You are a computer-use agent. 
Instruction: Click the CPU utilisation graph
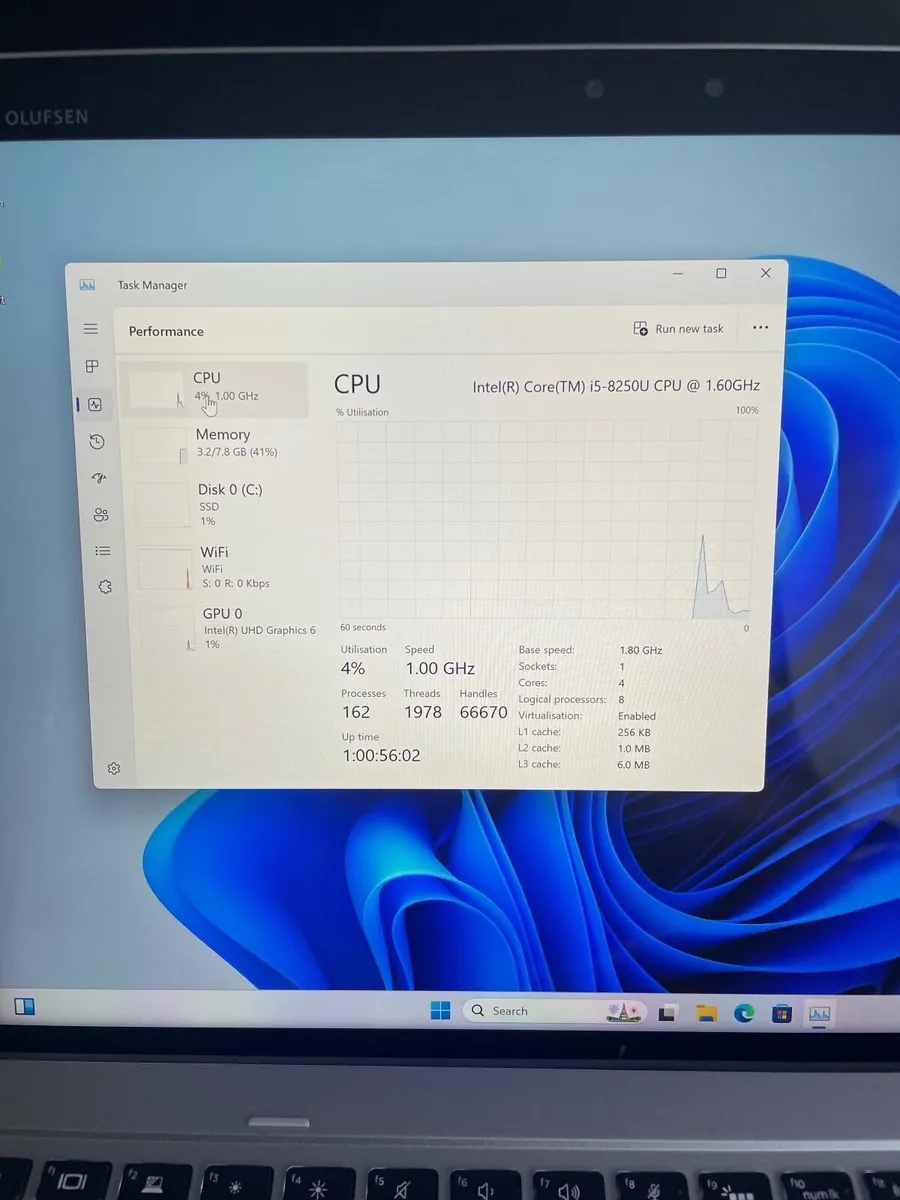[x=547, y=519]
